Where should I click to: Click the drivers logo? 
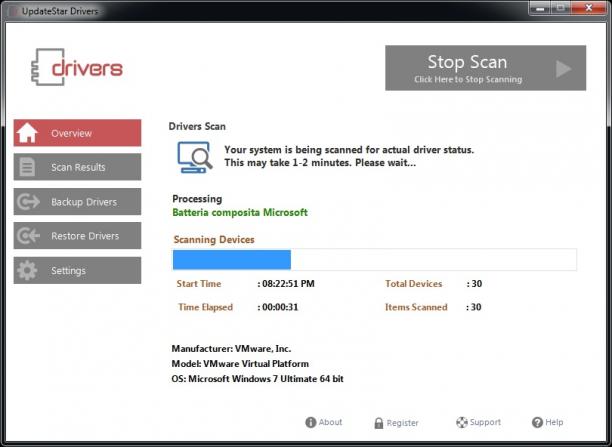pos(77,67)
